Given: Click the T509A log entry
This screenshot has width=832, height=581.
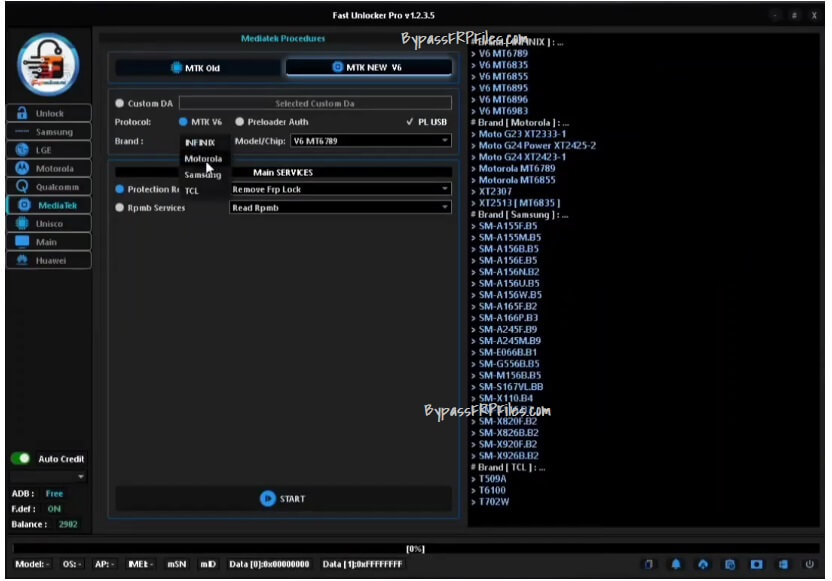Looking at the screenshot, I should [492, 479].
